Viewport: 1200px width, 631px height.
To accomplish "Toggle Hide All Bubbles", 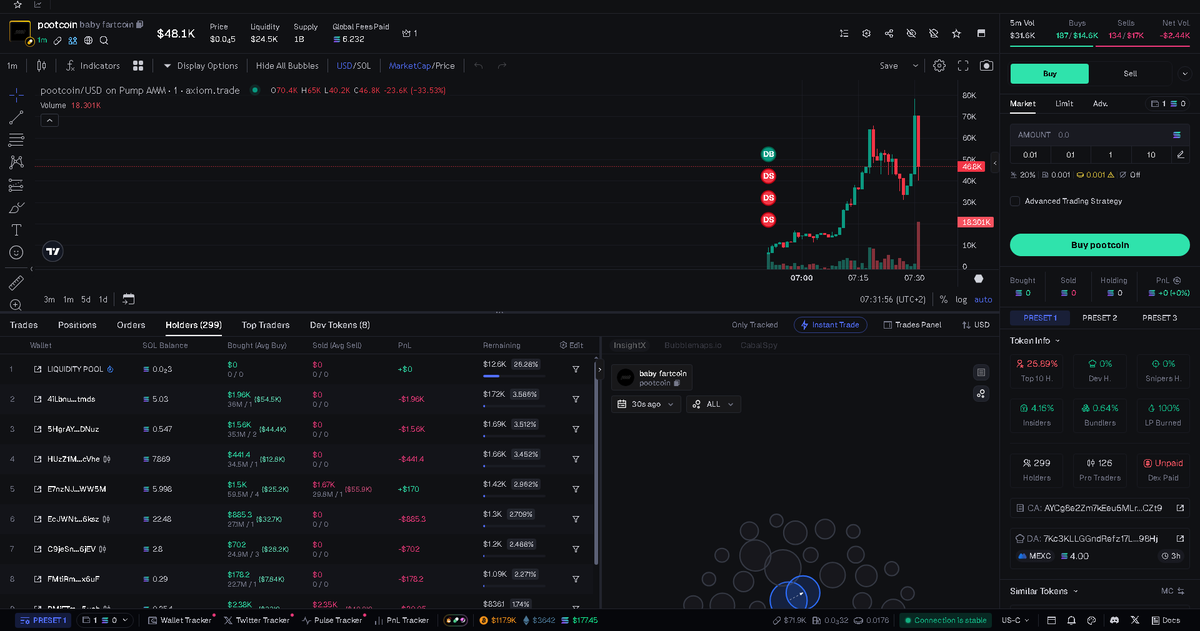I will pos(287,66).
